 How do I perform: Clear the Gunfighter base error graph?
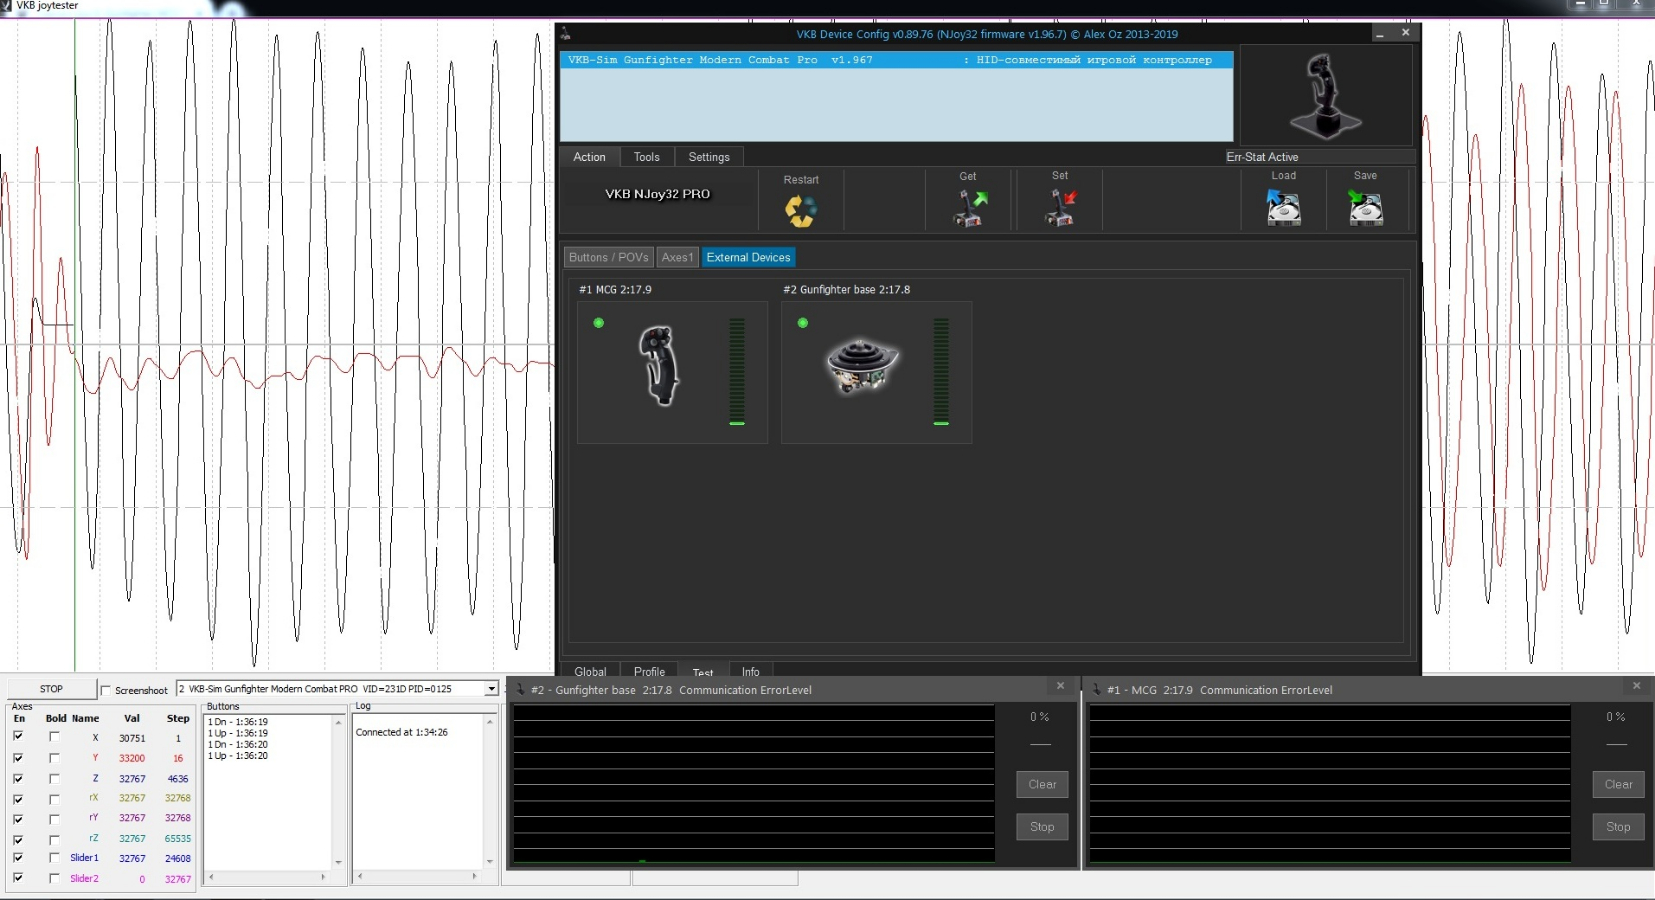[x=1042, y=784]
